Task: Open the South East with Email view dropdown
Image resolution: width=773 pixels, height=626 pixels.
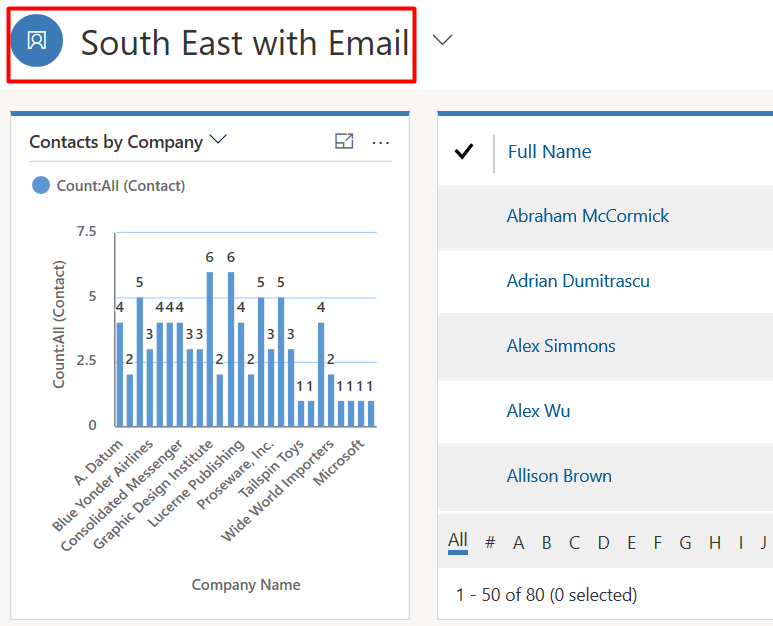Action: 442,40
